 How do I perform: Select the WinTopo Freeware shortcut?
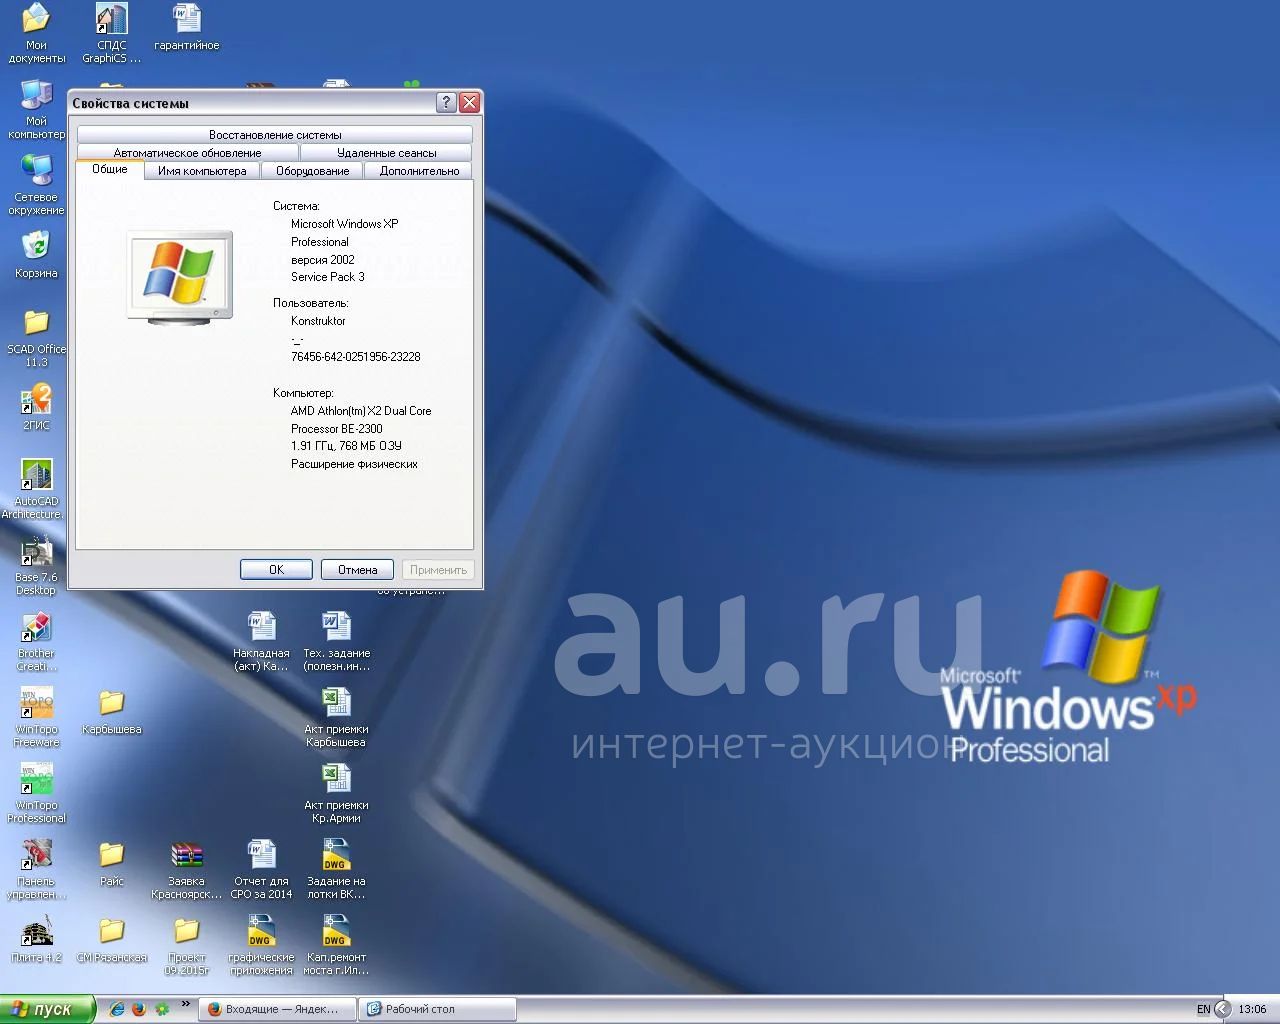click(36, 717)
